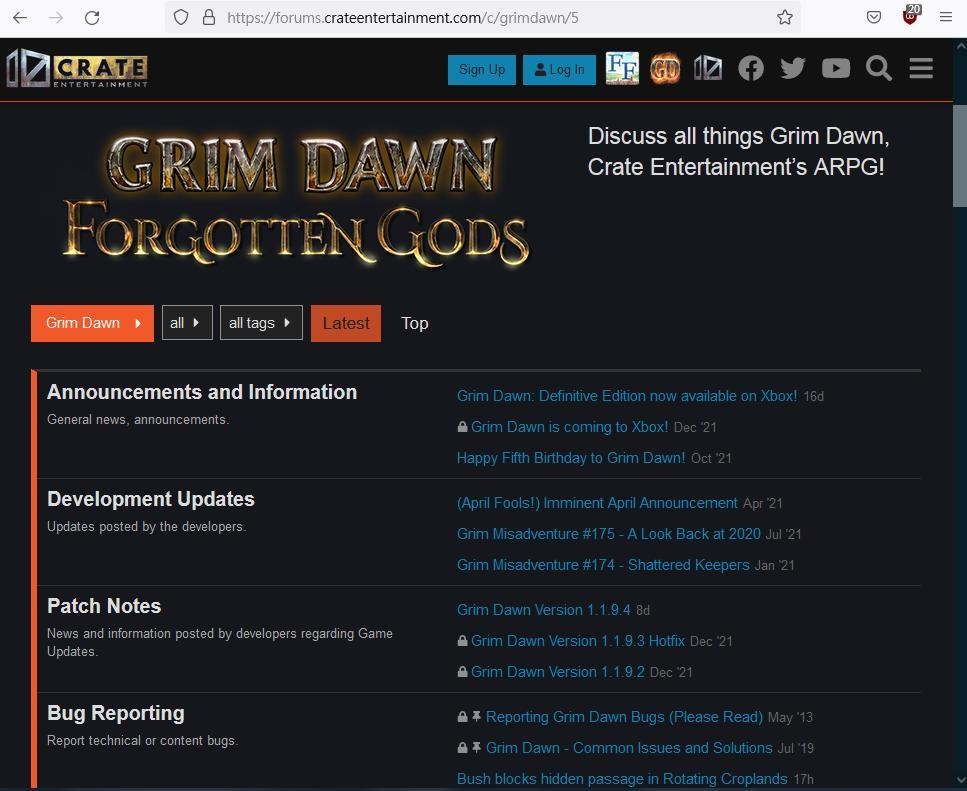Click the scrollbar down arrow
The image size is (967, 791).
[x=960, y=779]
